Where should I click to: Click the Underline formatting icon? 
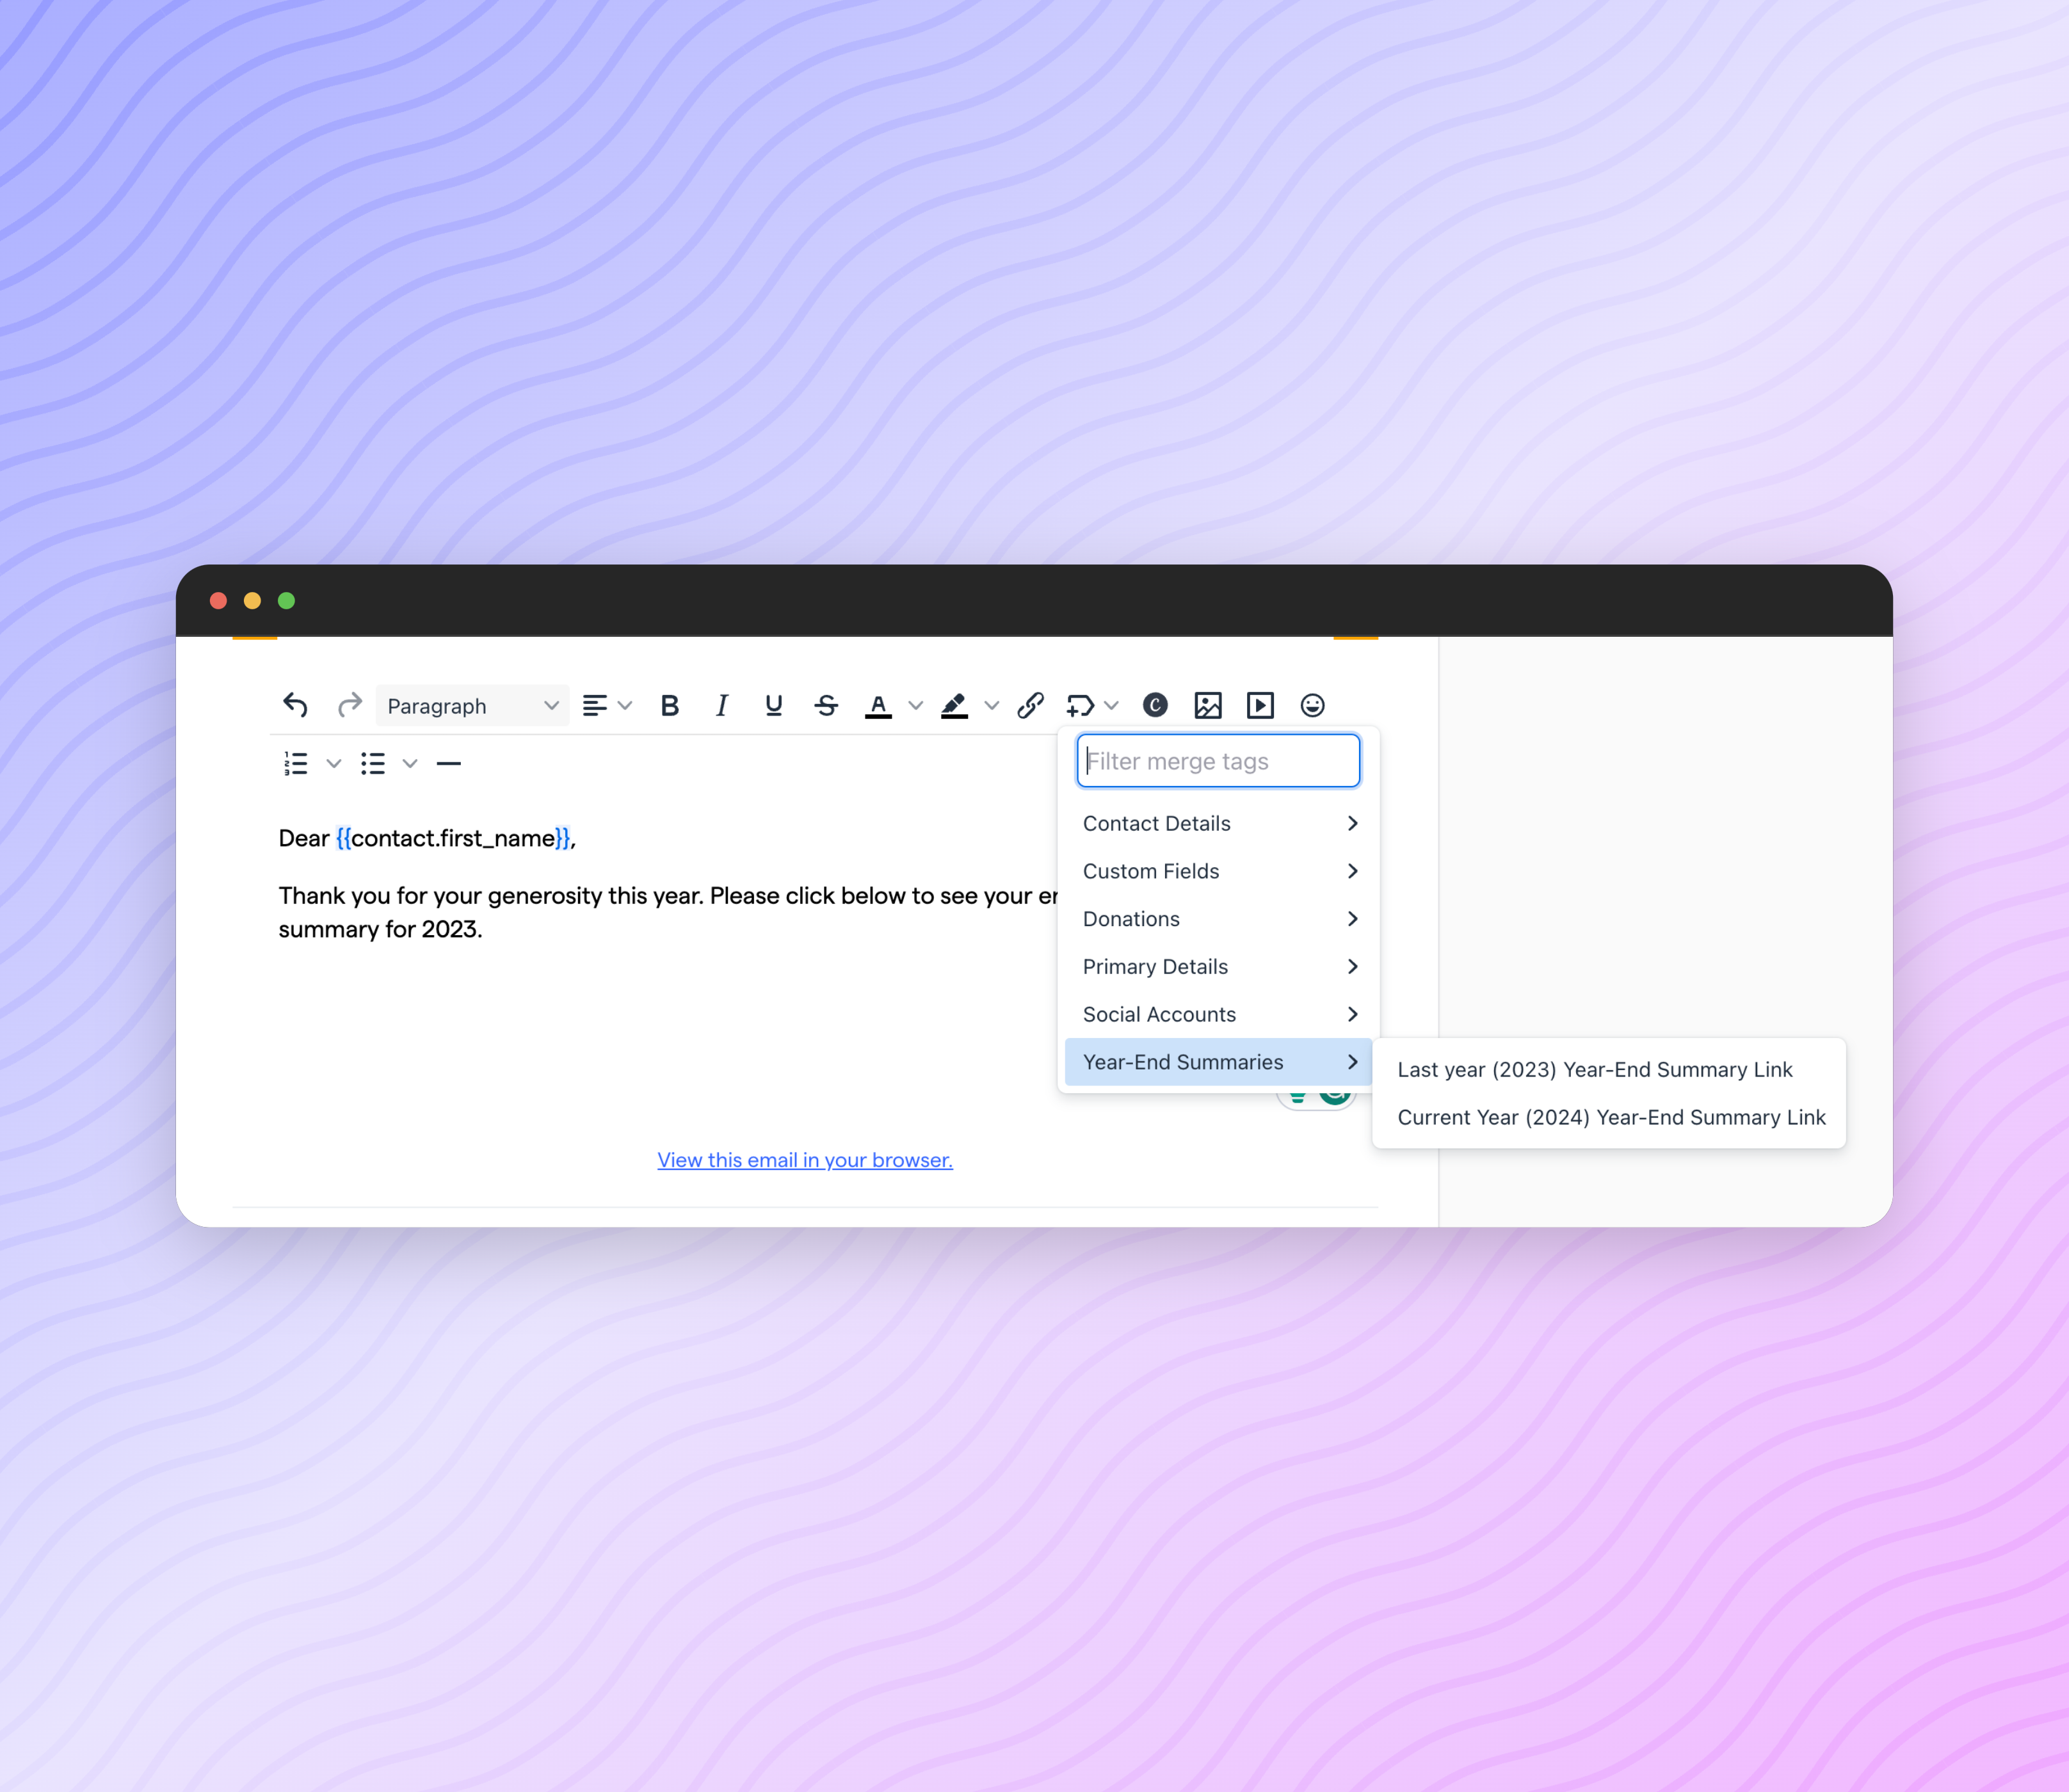pos(773,705)
